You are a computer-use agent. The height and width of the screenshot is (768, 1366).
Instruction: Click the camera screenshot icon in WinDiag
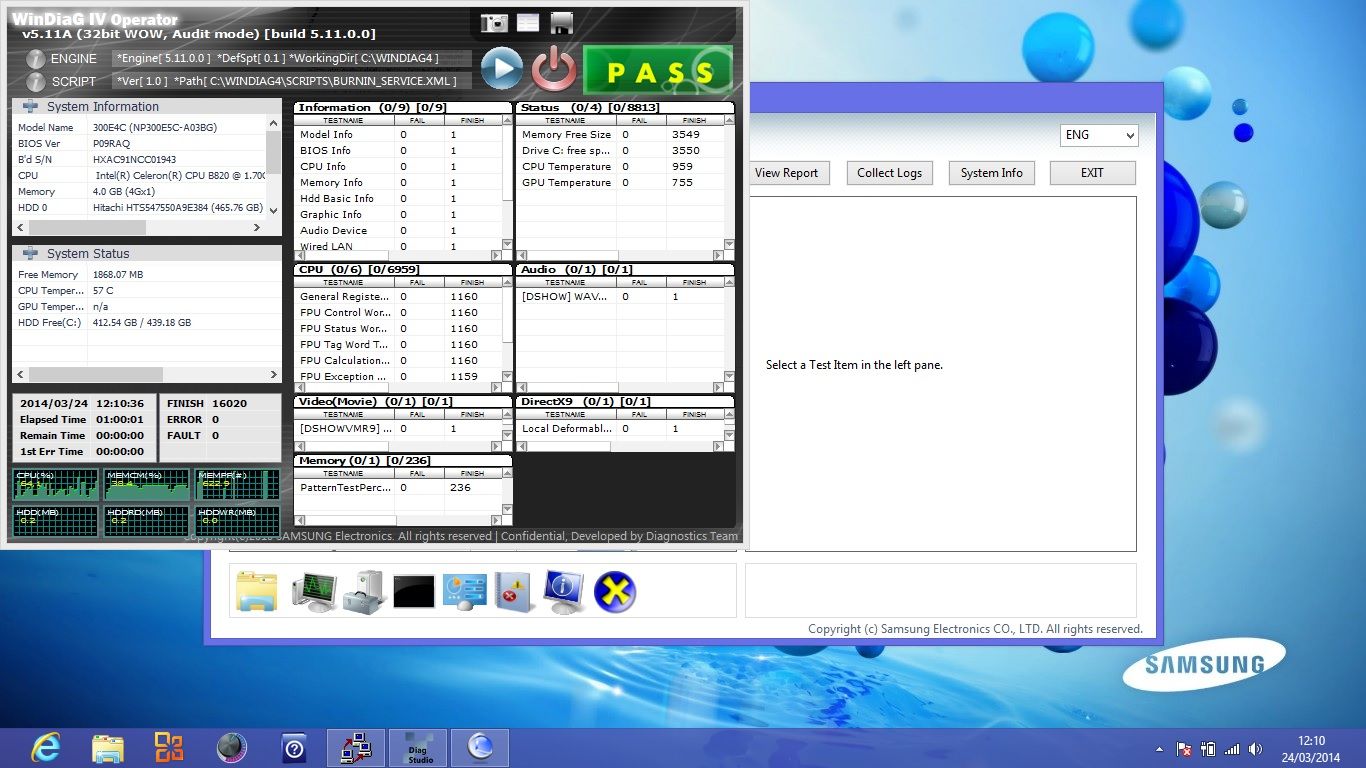(494, 23)
